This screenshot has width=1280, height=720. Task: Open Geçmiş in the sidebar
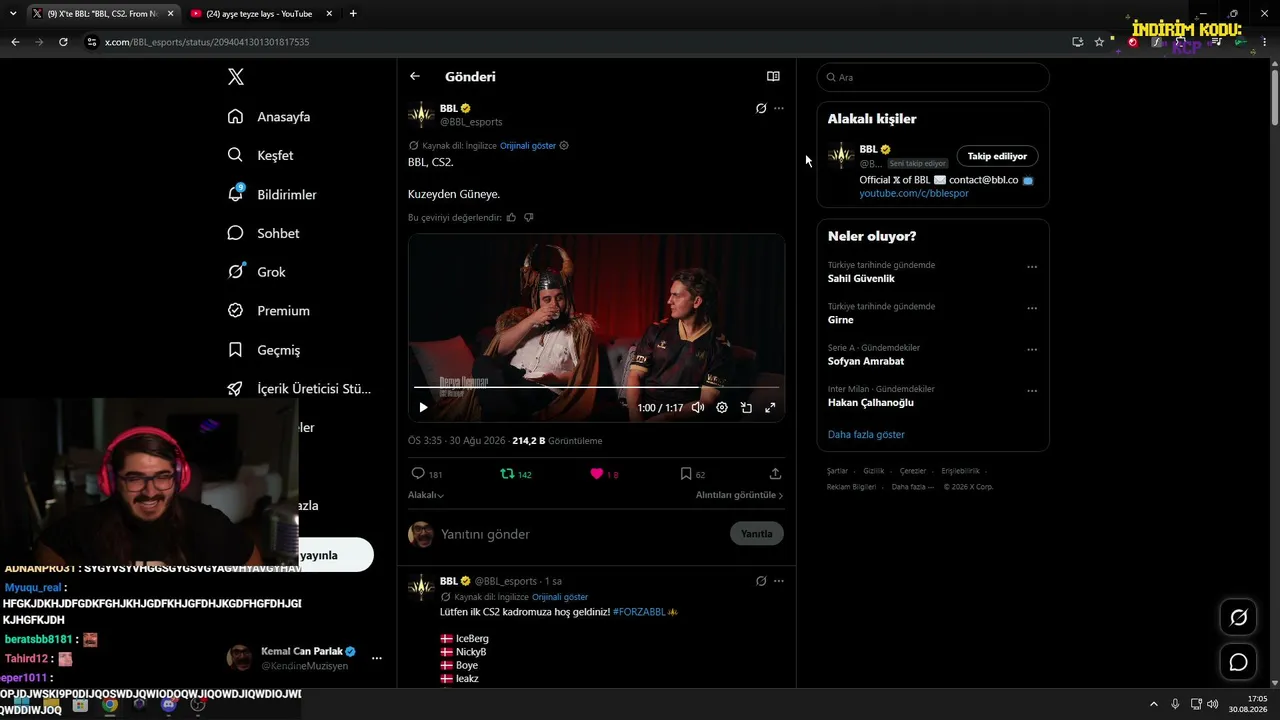[264, 350]
